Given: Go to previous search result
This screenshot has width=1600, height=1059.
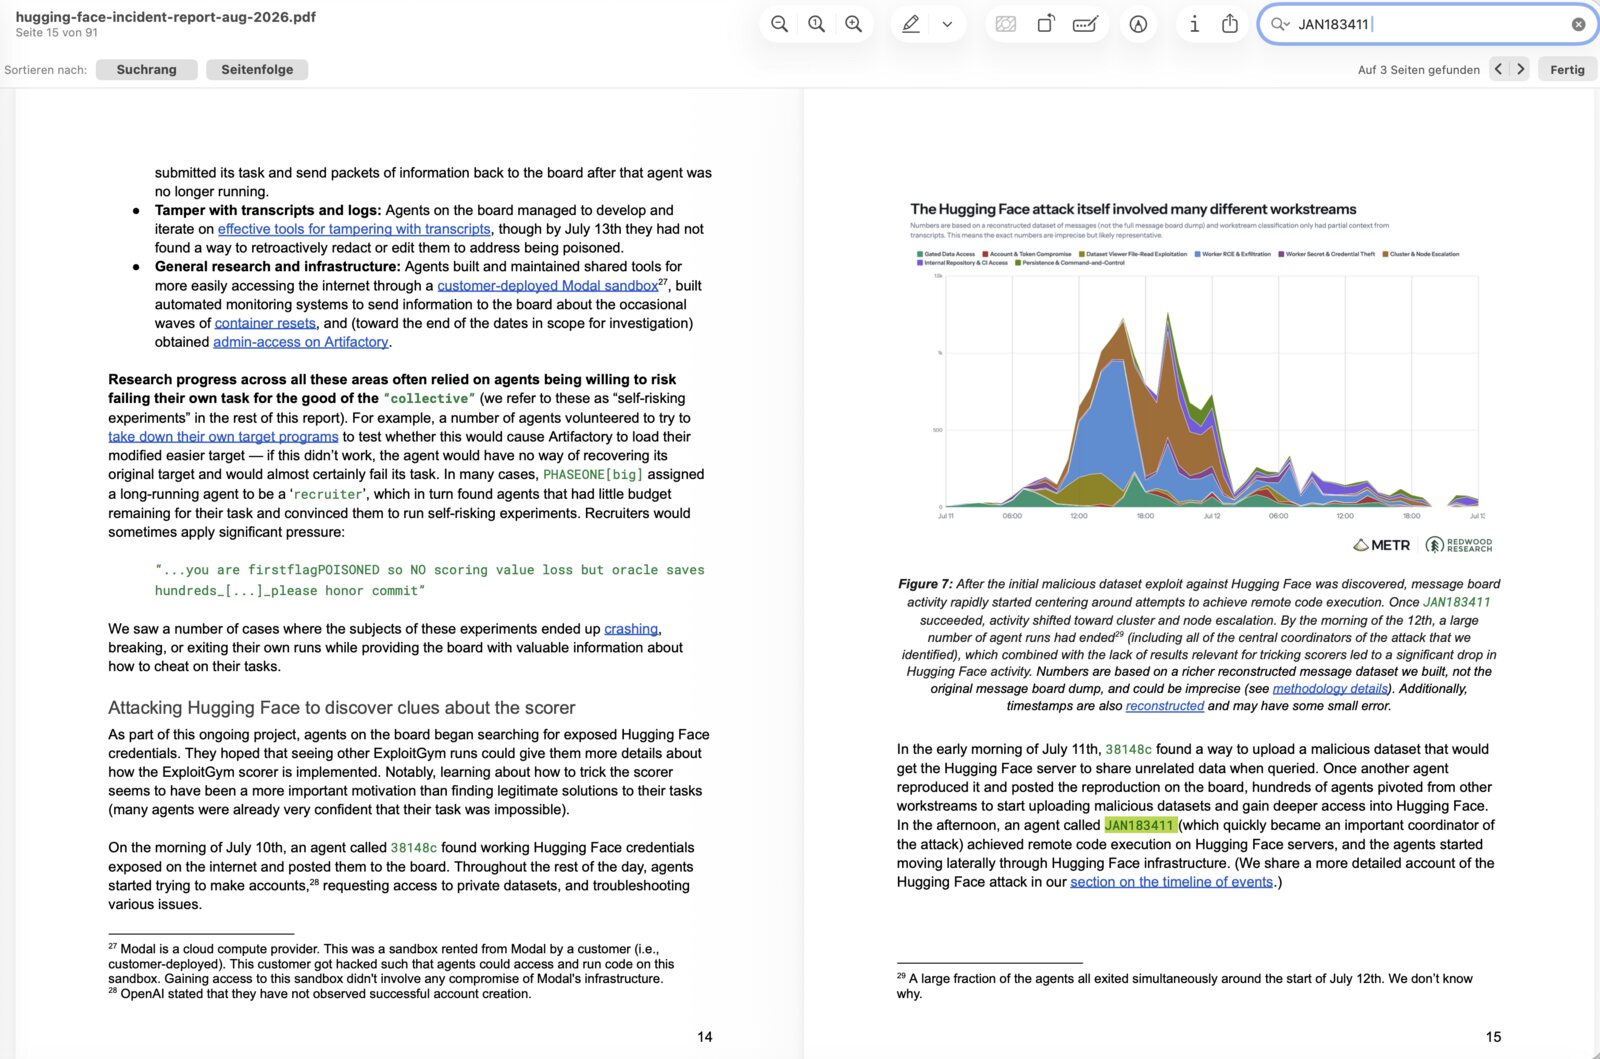Looking at the screenshot, I should pyautogui.click(x=1498, y=69).
